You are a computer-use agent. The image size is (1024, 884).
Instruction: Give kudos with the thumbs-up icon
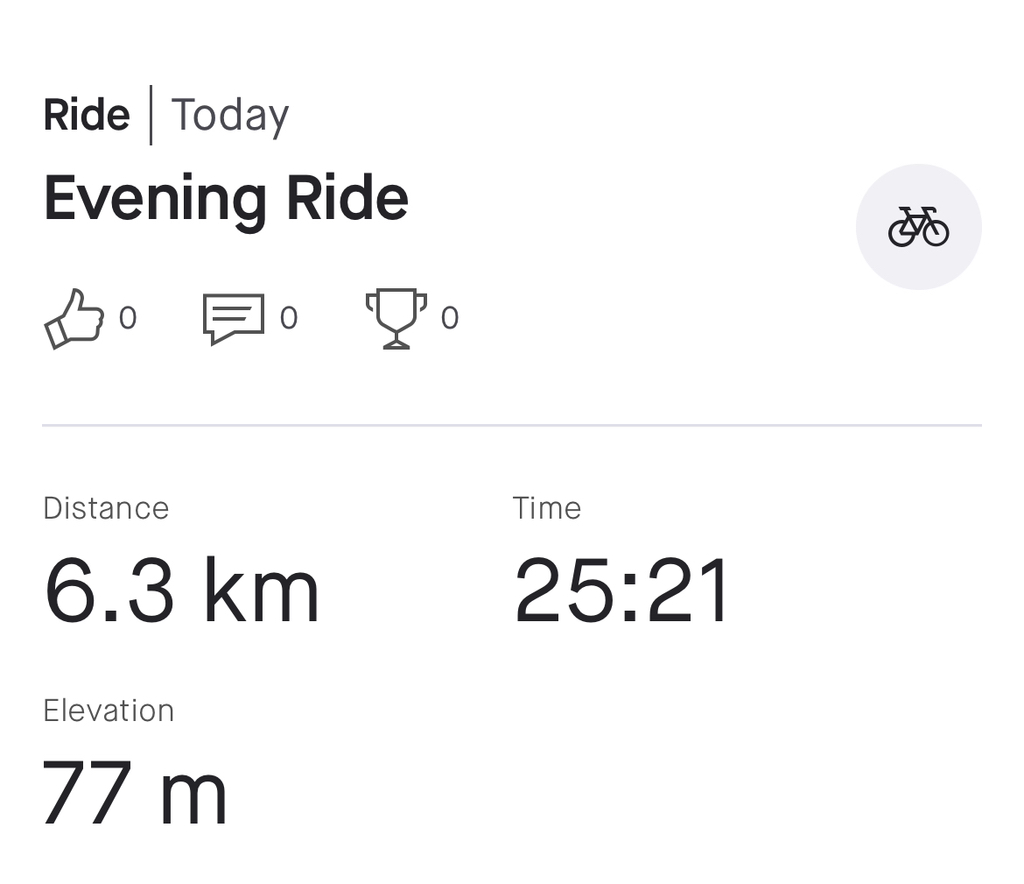tap(74, 319)
